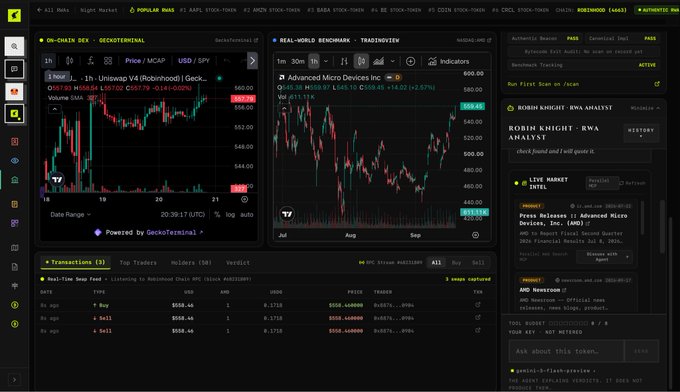Switch to Verdict tab
This screenshot has width=680, height=392.
(x=238, y=263)
